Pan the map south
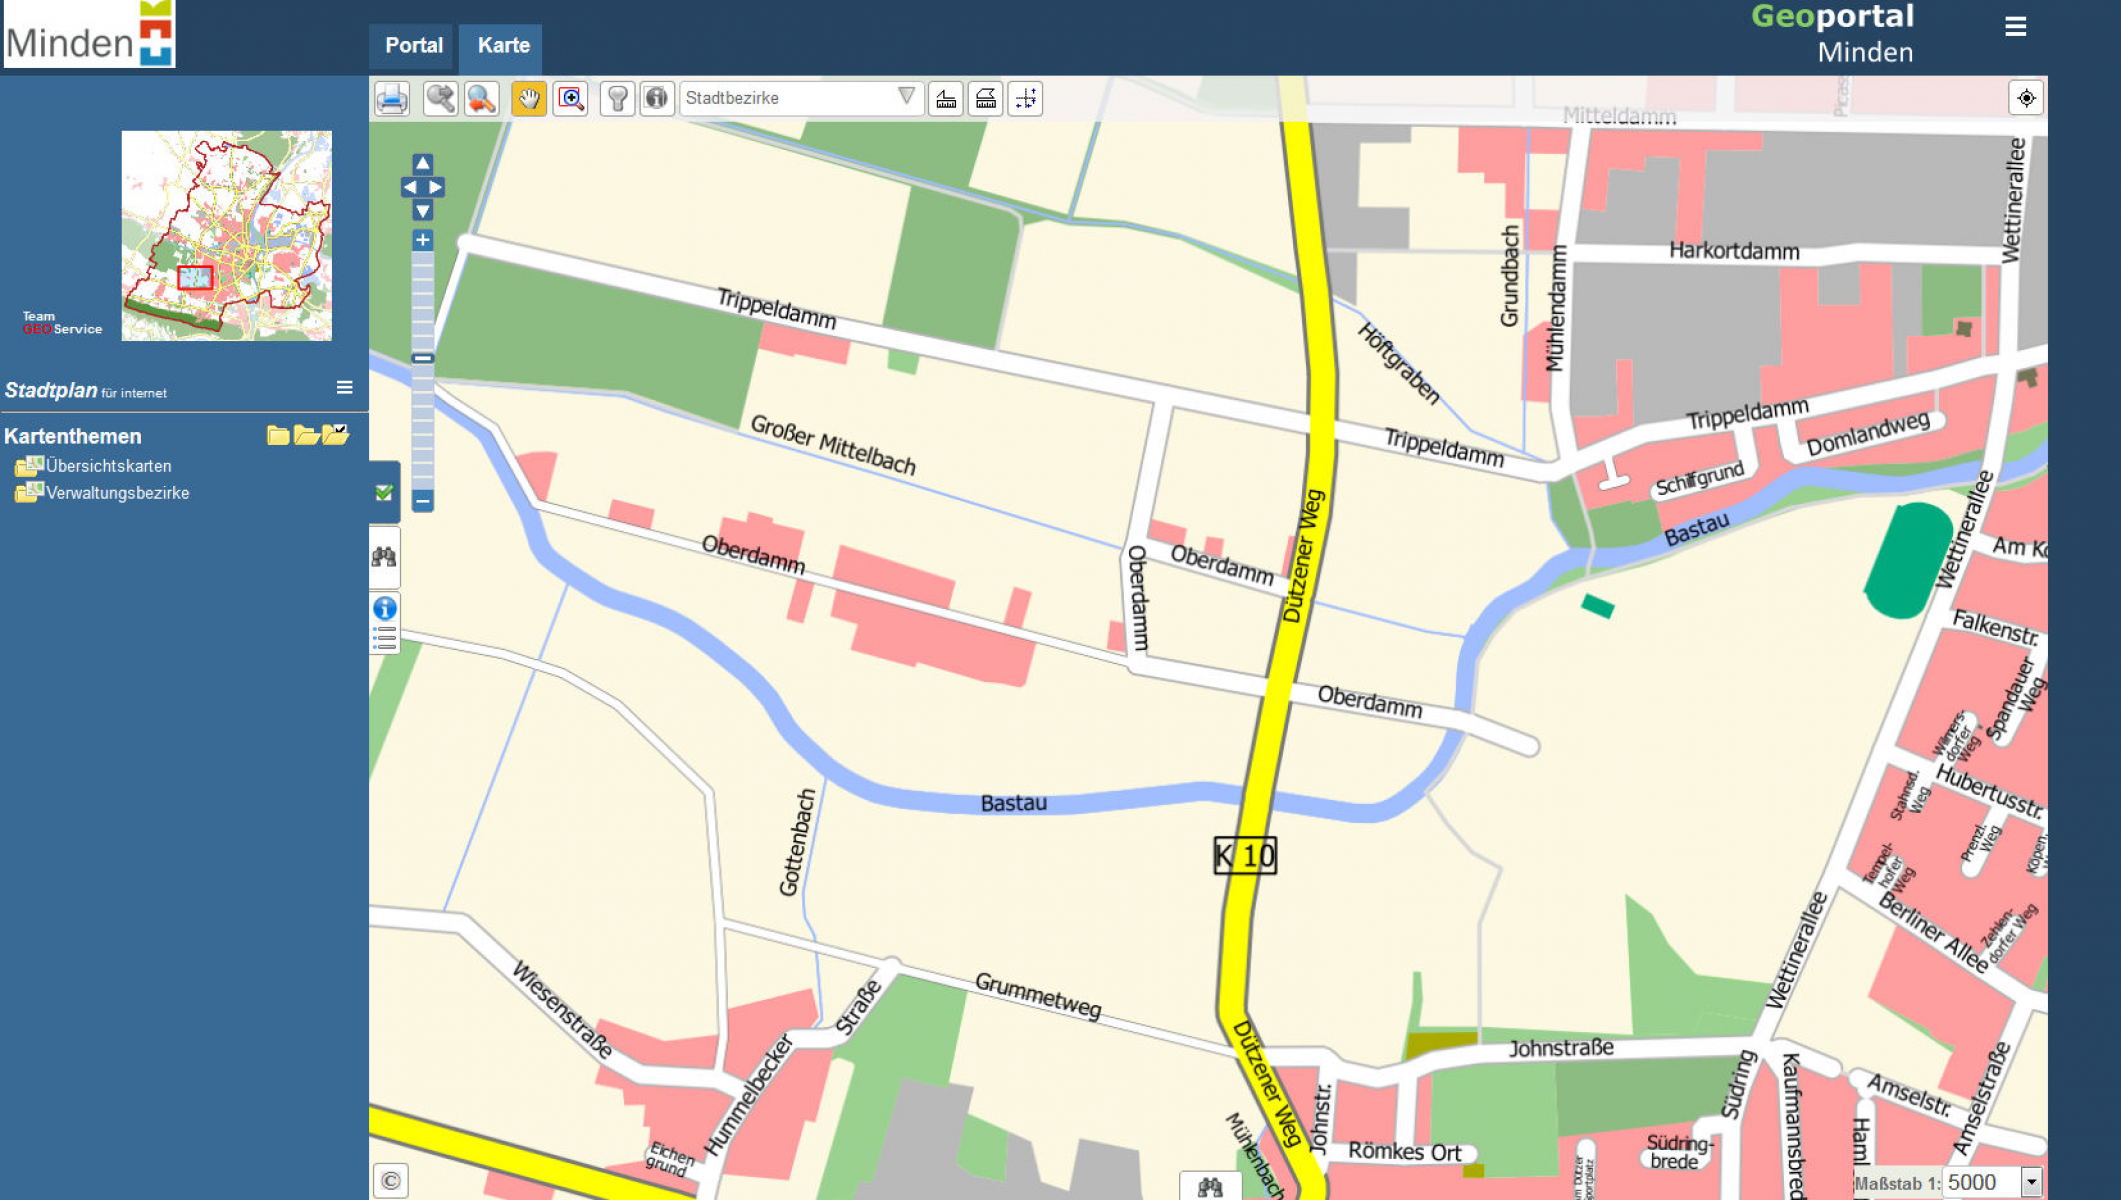2121x1200 pixels. tap(423, 211)
